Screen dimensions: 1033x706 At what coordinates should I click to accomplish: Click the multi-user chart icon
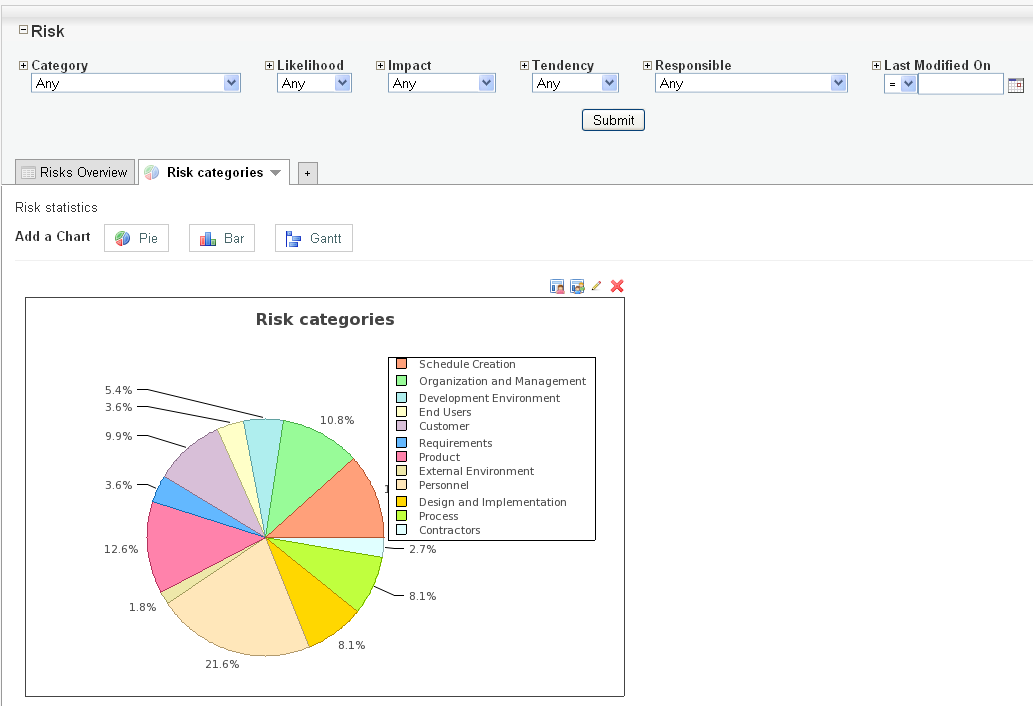tap(577, 287)
